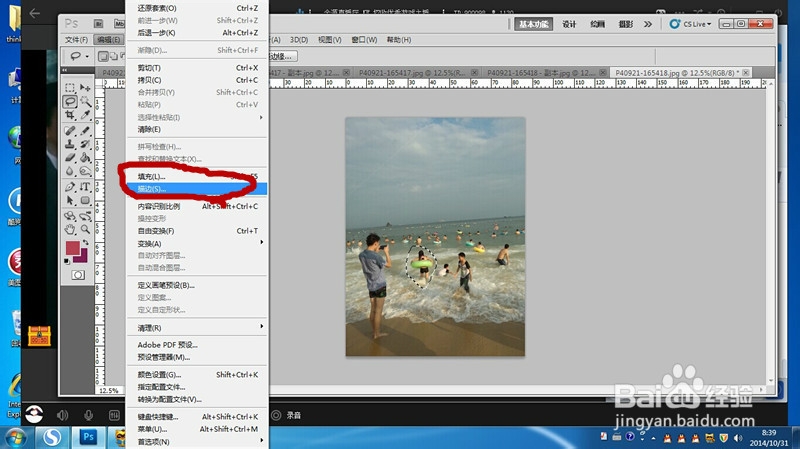Open the foreground color swatch
The width and height of the screenshot is (800, 449).
click(72, 248)
